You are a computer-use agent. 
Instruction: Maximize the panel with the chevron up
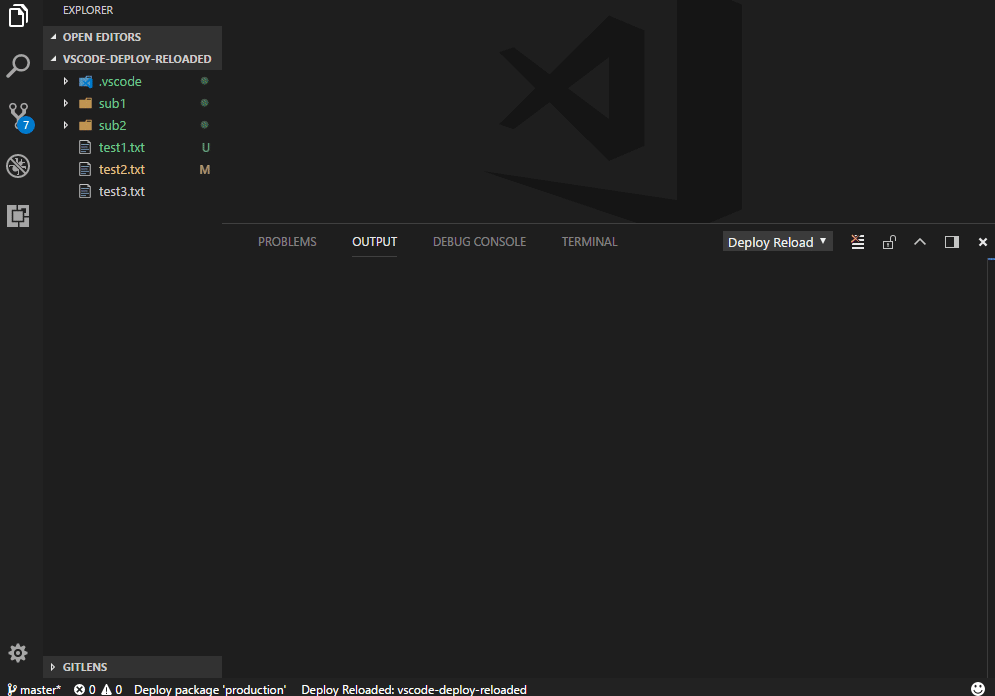click(919, 242)
